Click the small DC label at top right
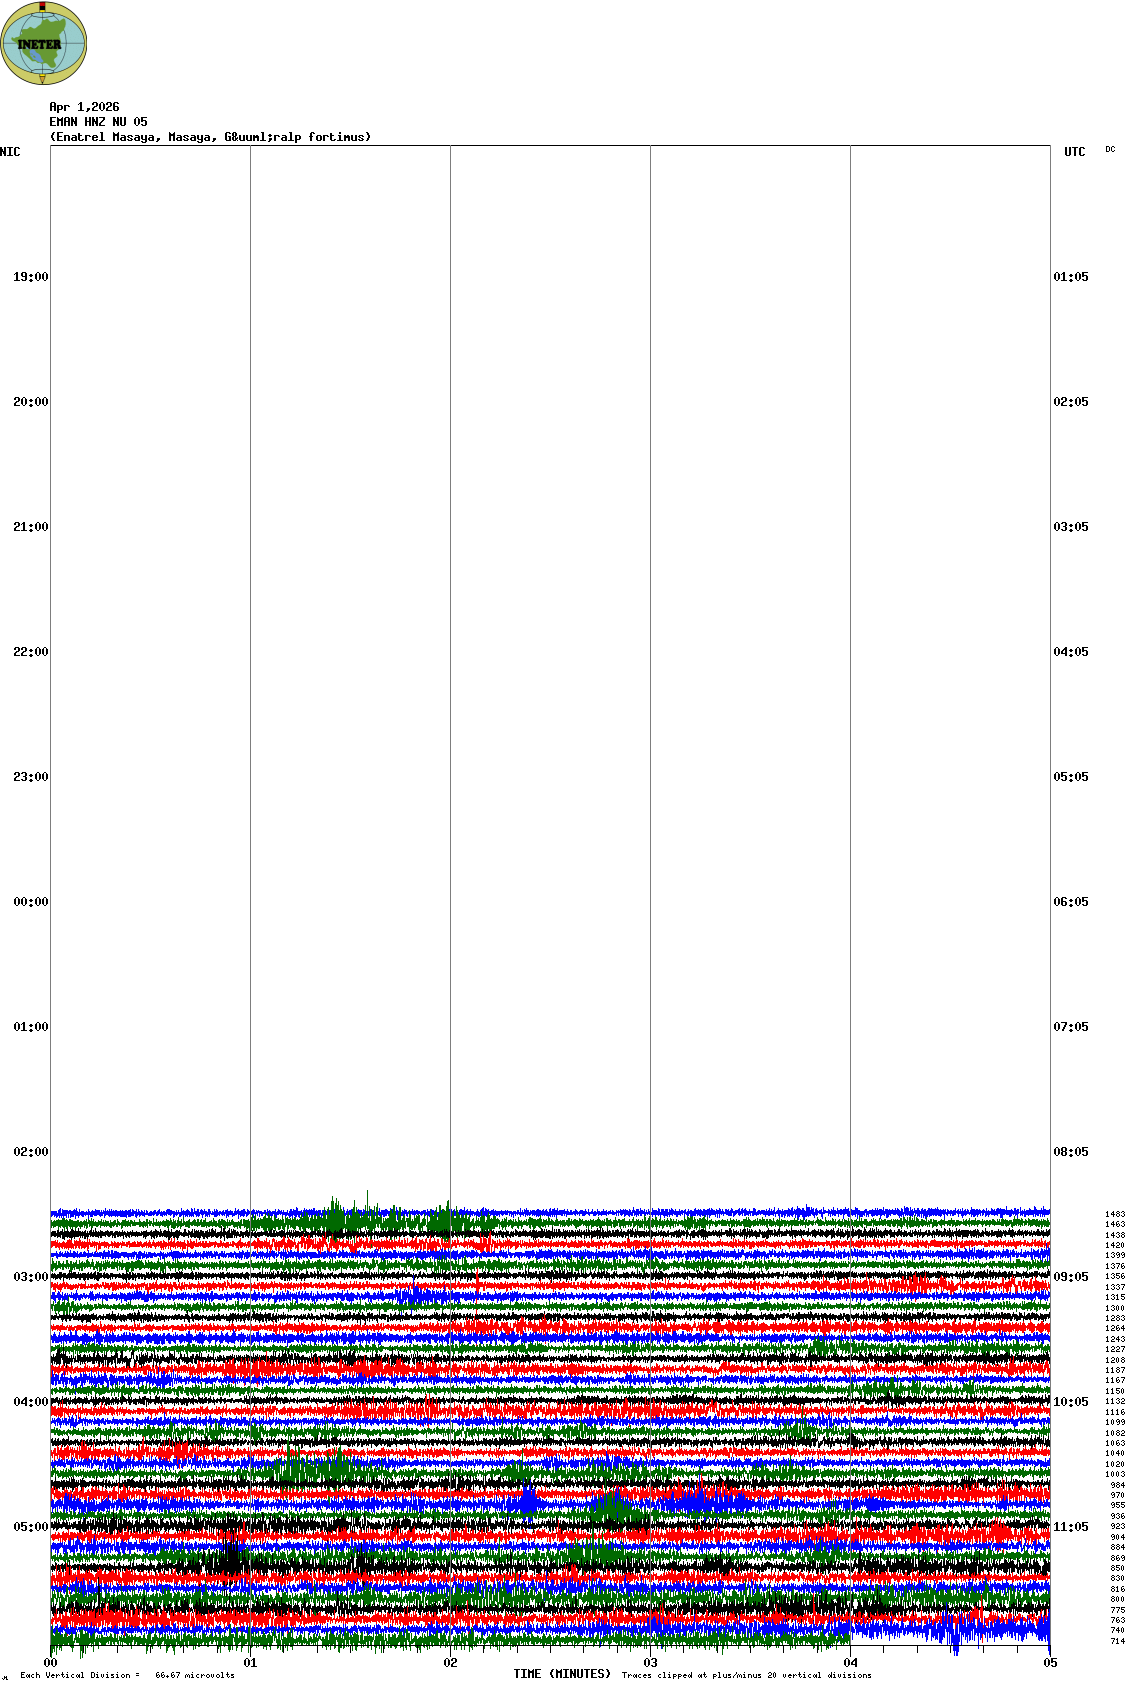 pyautogui.click(x=1110, y=150)
